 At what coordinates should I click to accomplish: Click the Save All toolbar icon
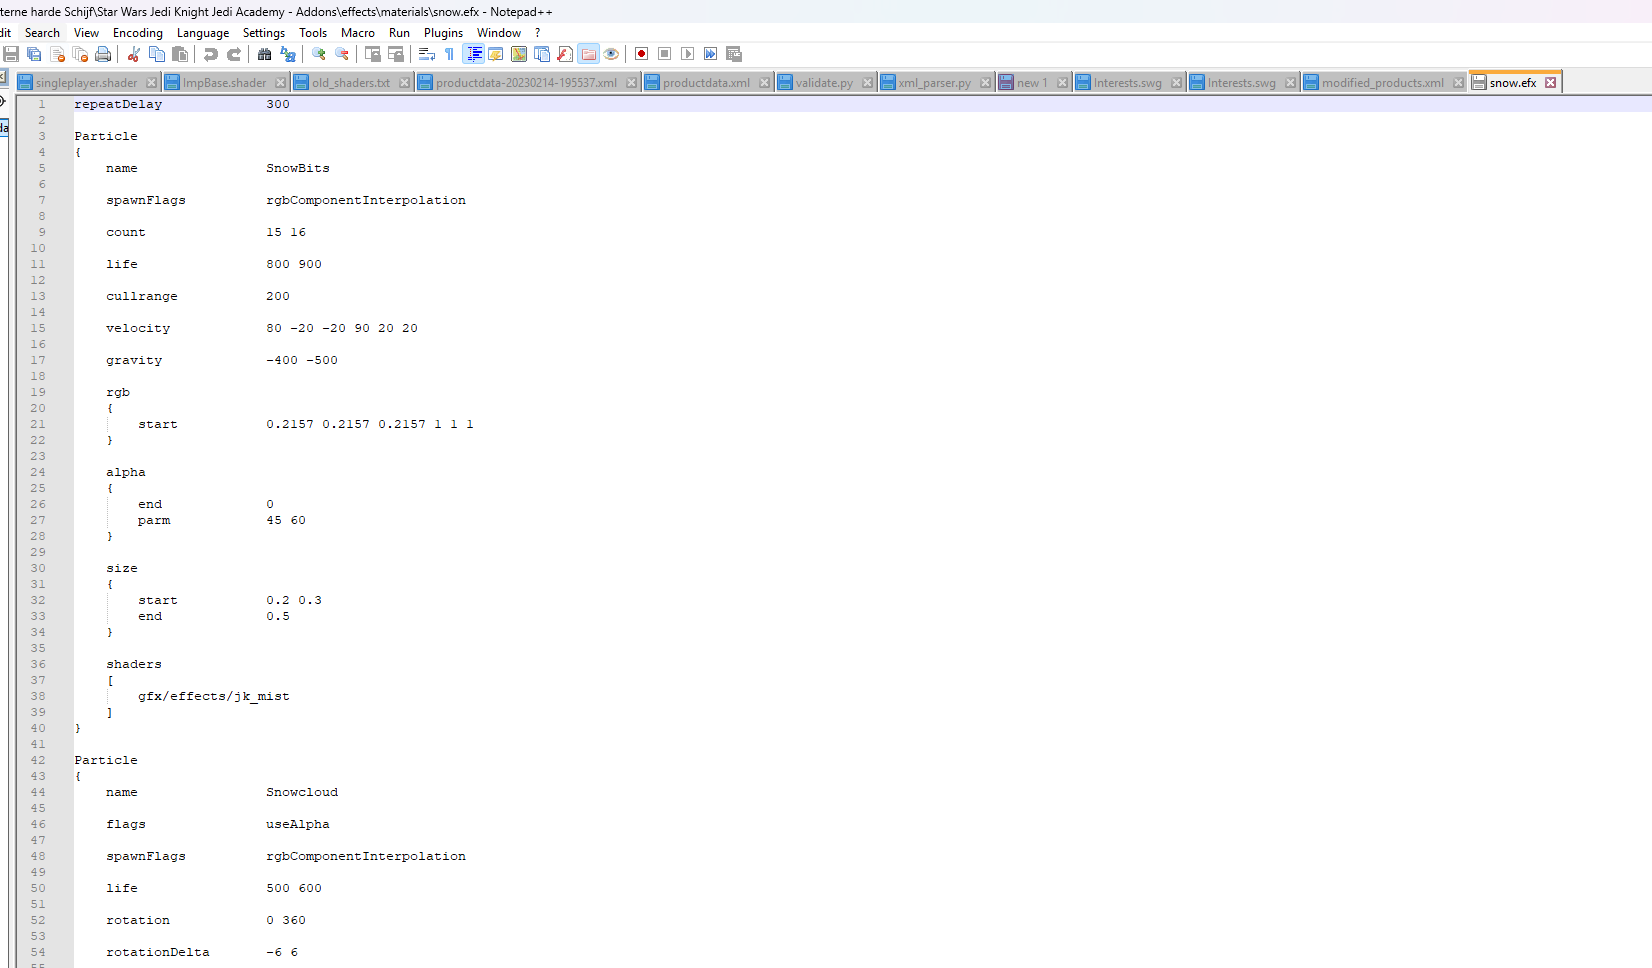pyautogui.click(x=34, y=54)
